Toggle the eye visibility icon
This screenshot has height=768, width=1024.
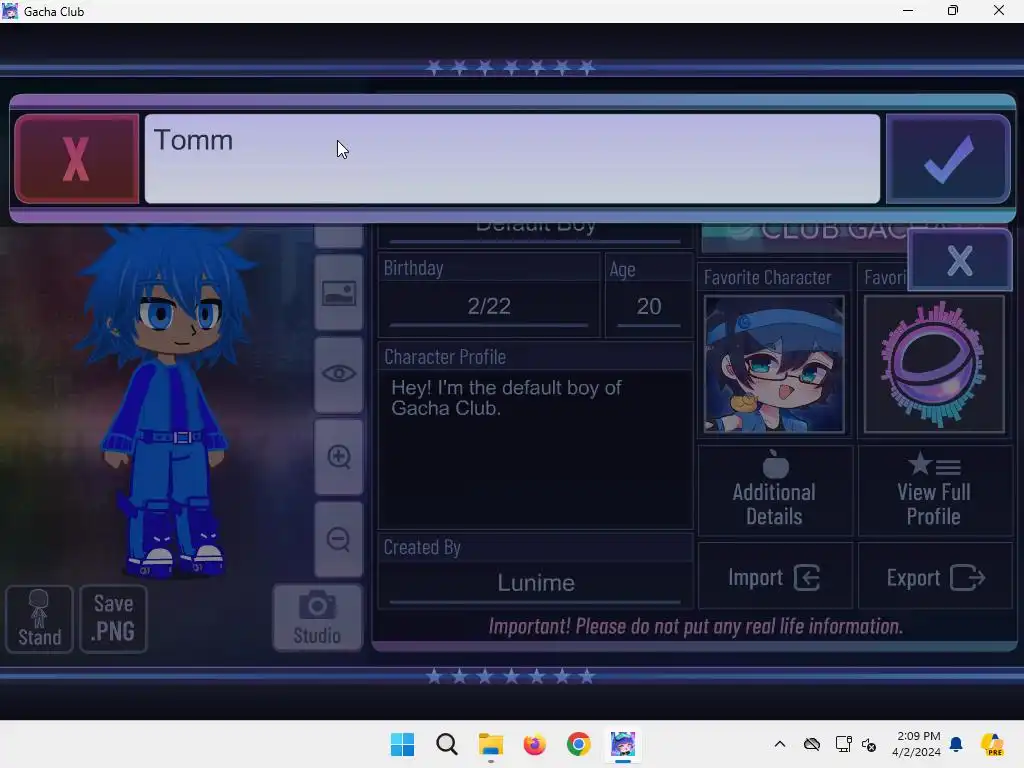[339, 374]
